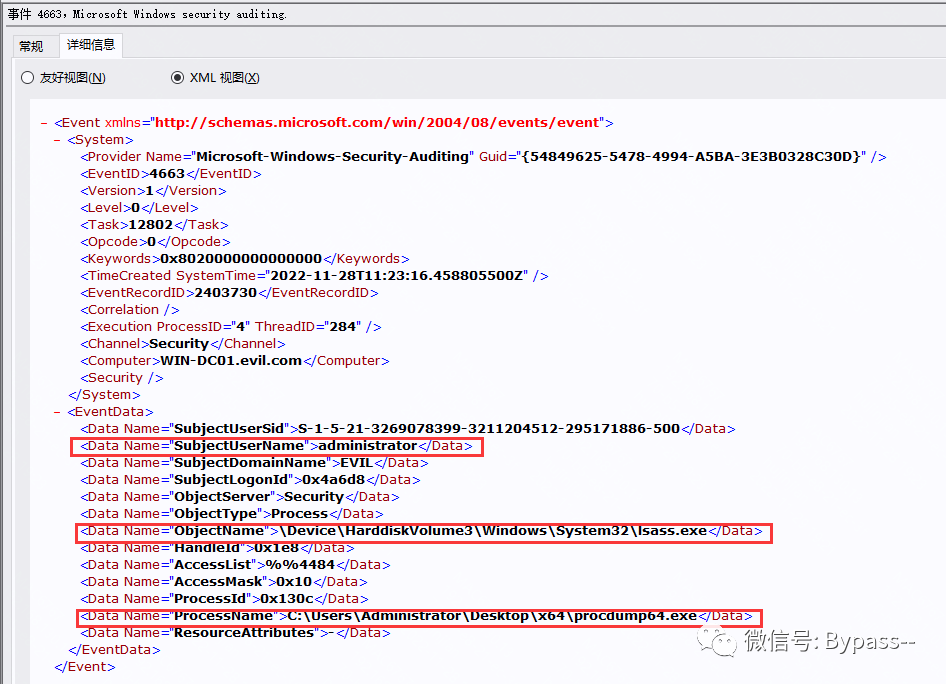Image resolution: width=946 pixels, height=684 pixels.
Task: Click the SubjectUserSid data line
Action: pyautogui.click(x=408, y=429)
